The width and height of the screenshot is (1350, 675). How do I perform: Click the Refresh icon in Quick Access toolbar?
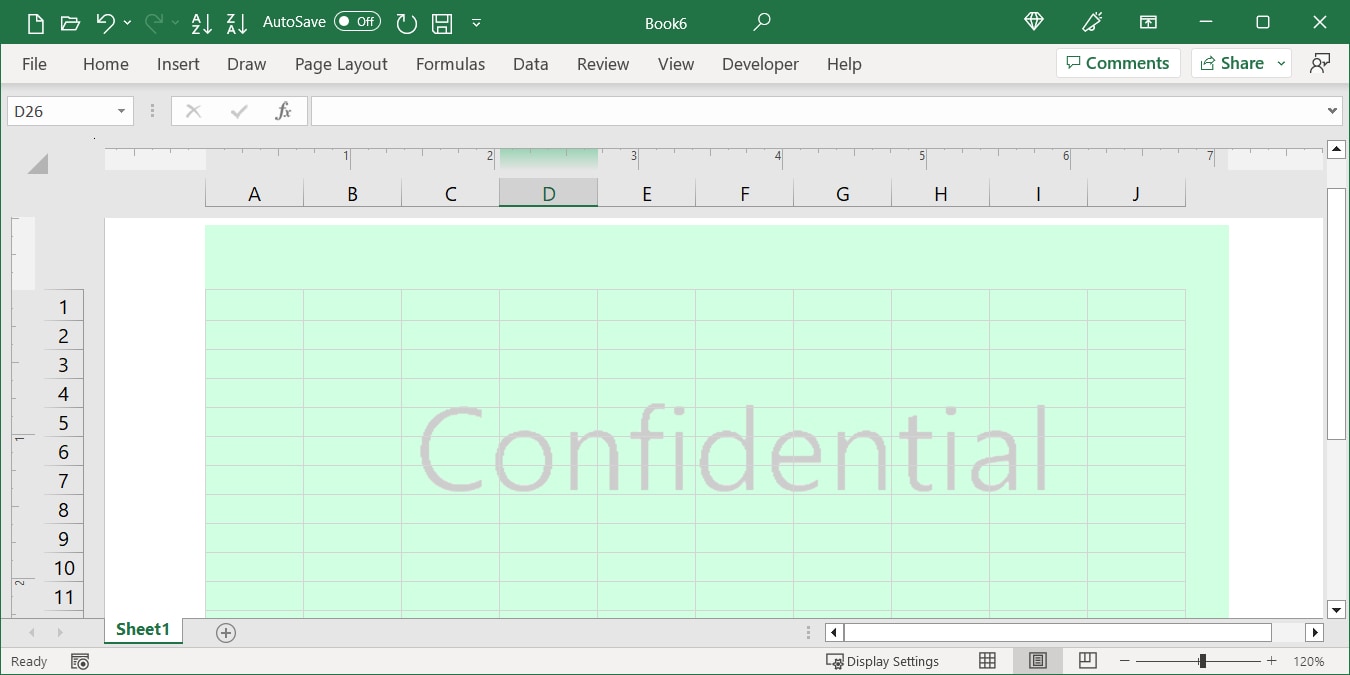[406, 22]
